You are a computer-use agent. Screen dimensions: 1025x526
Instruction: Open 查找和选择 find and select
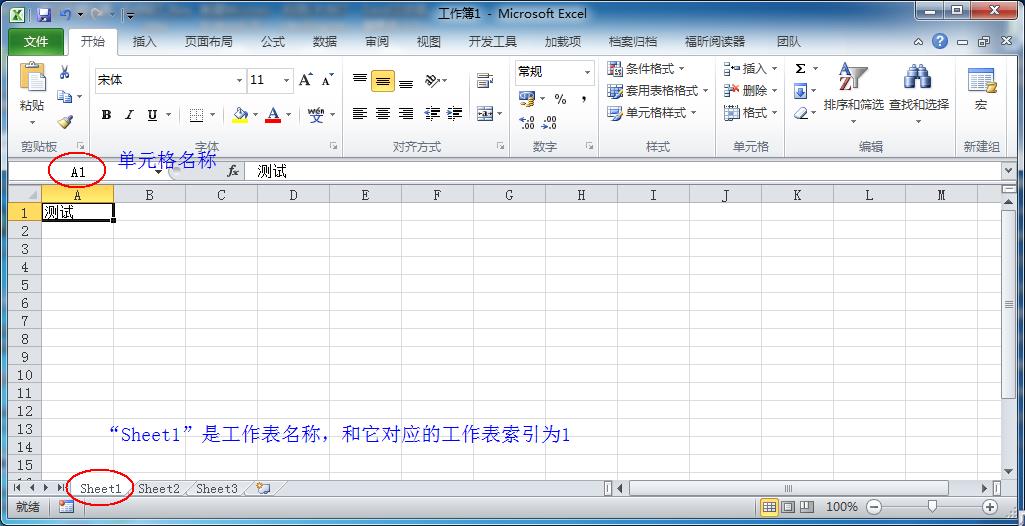[x=918, y=94]
